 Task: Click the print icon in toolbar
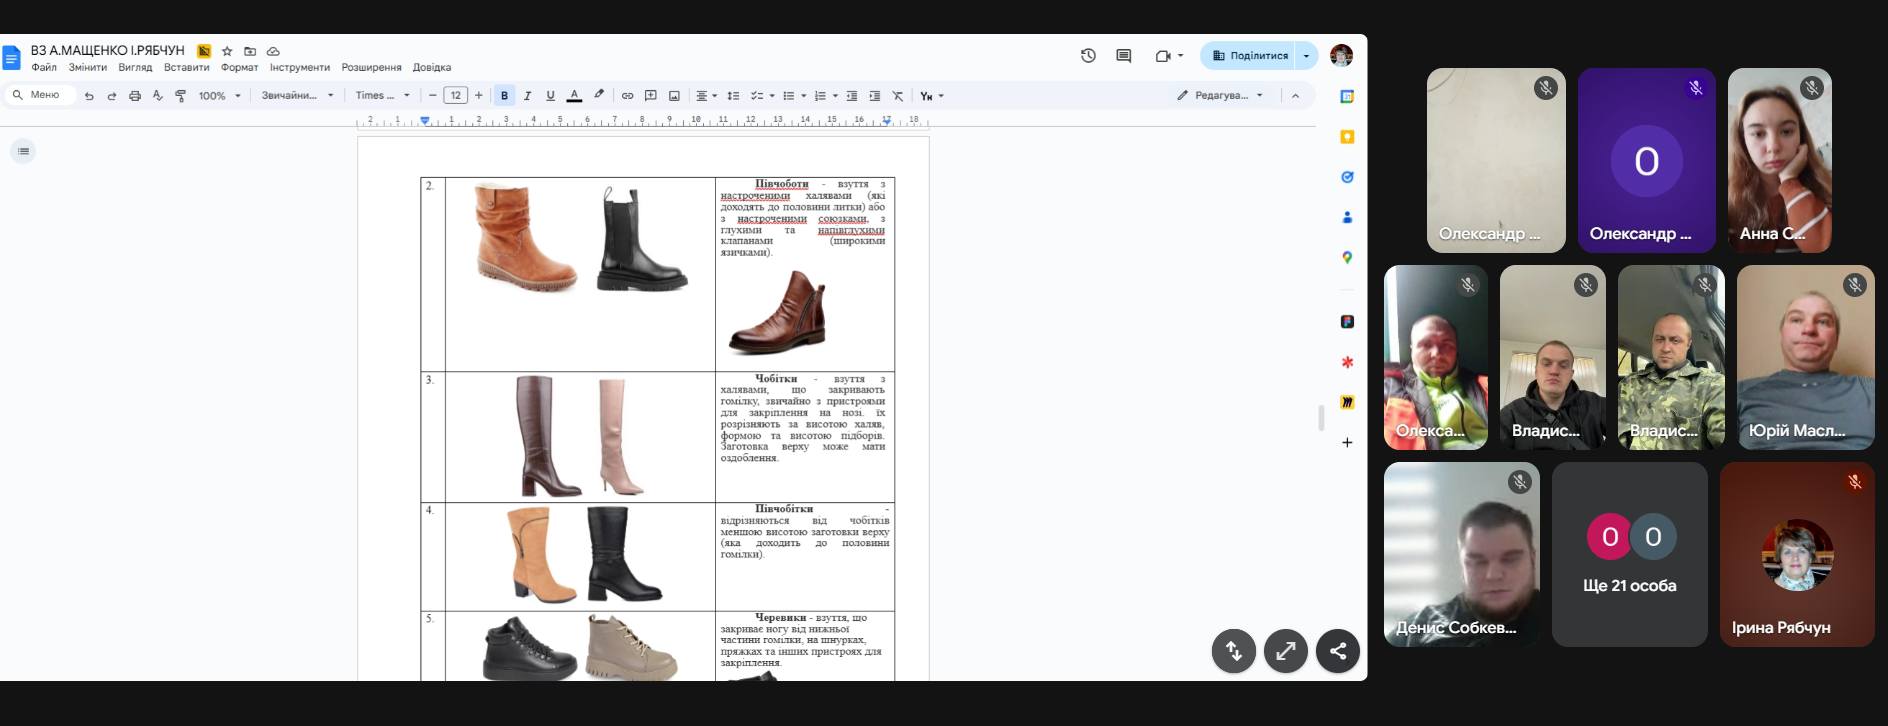[135, 96]
